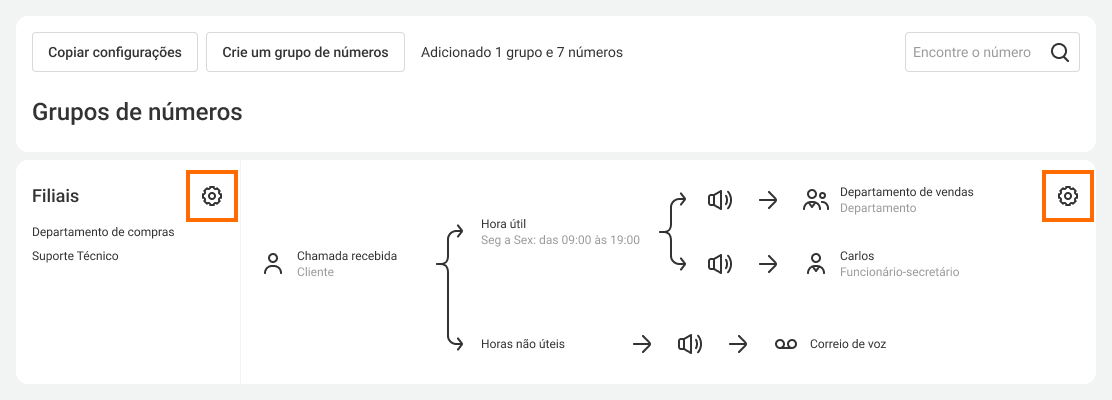The height and width of the screenshot is (400, 1112).
Task: Select Departamento de compras in Filiais
Action: tap(103, 232)
